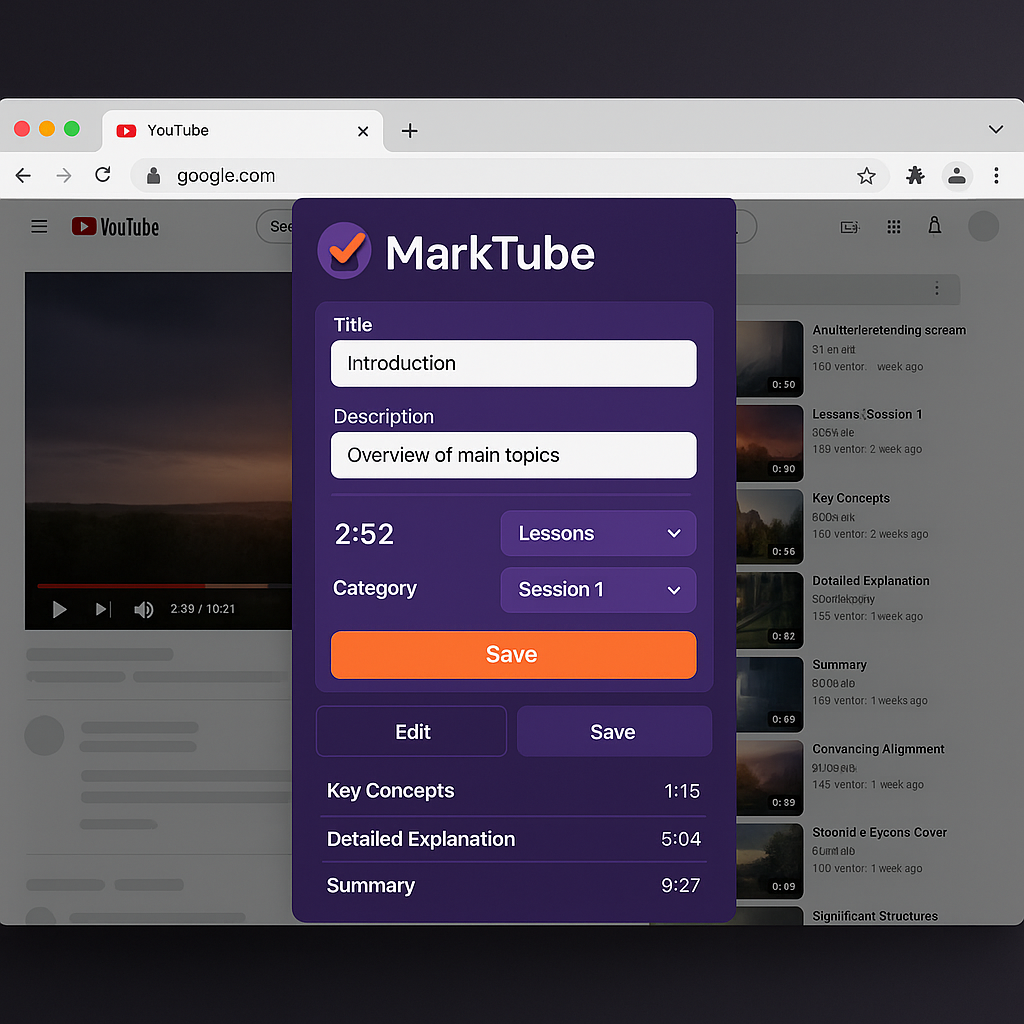Click the Title field containing Introduction

(513, 363)
